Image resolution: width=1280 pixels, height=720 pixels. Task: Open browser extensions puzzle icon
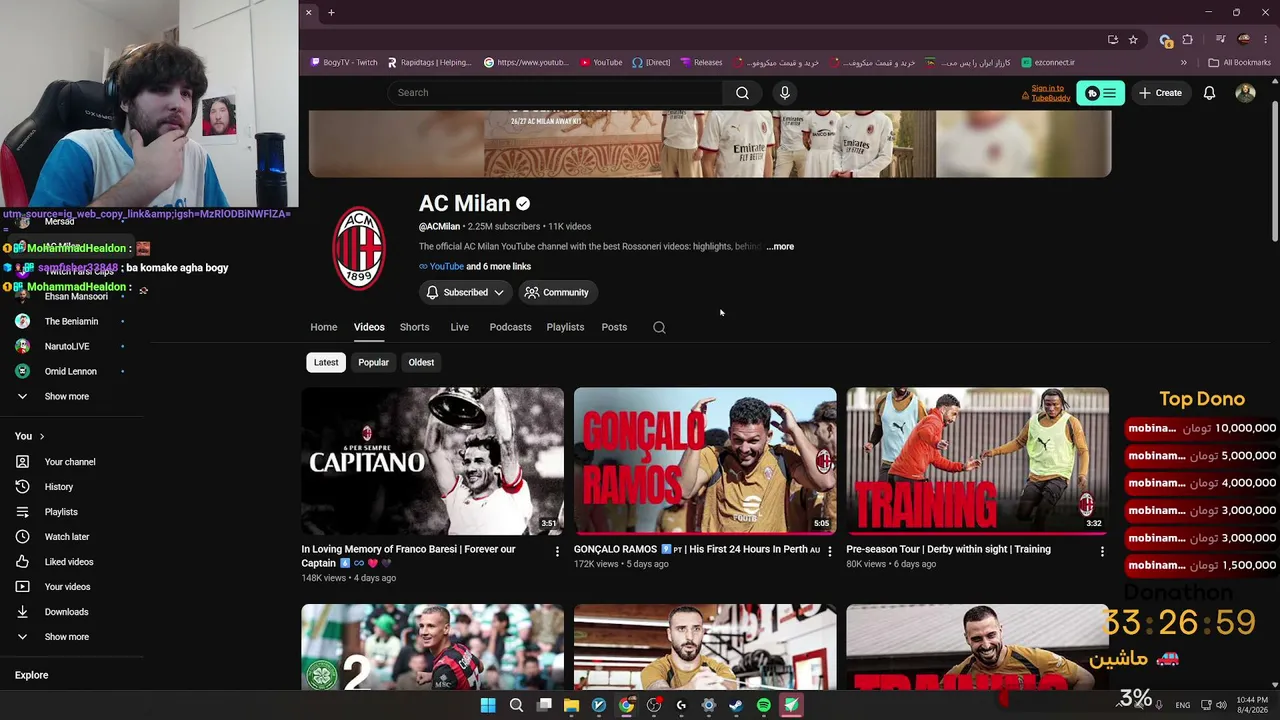point(1187,40)
